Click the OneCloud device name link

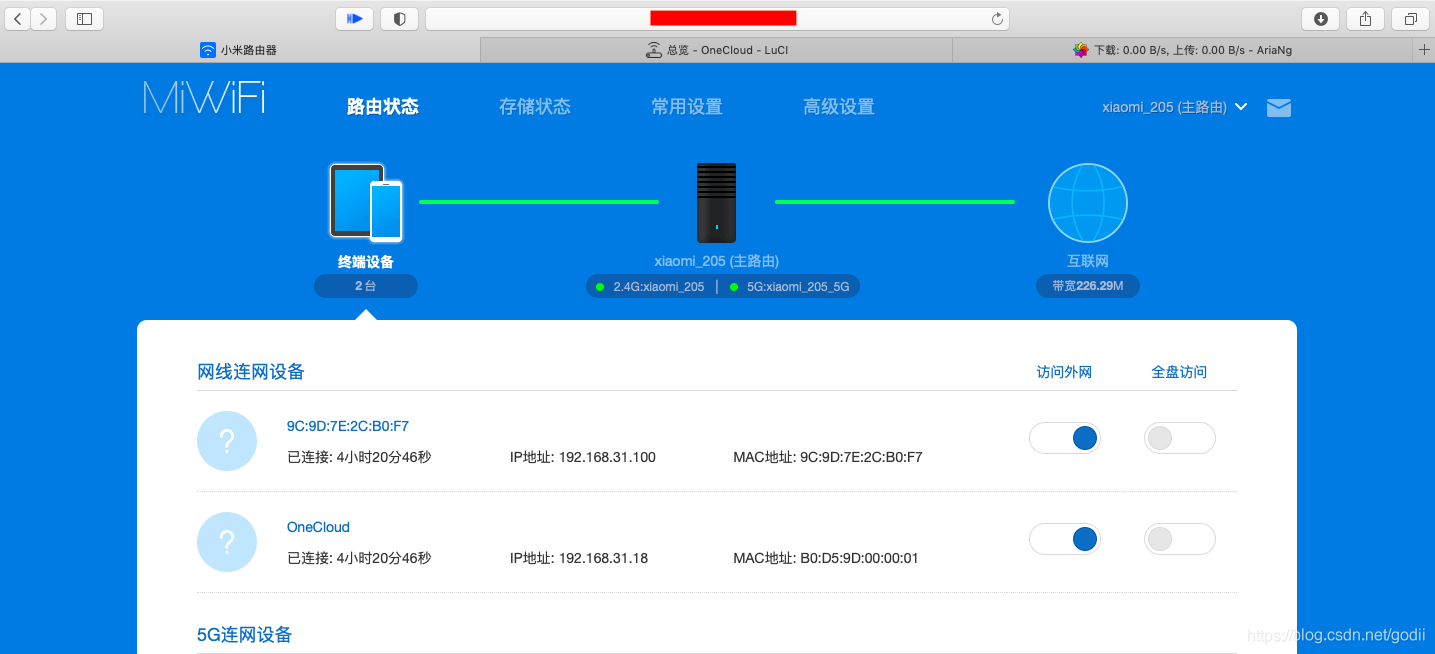click(318, 527)
